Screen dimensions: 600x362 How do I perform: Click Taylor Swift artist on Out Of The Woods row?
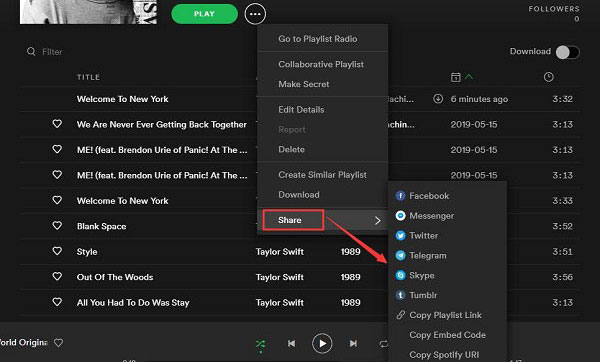coord(280,277)
